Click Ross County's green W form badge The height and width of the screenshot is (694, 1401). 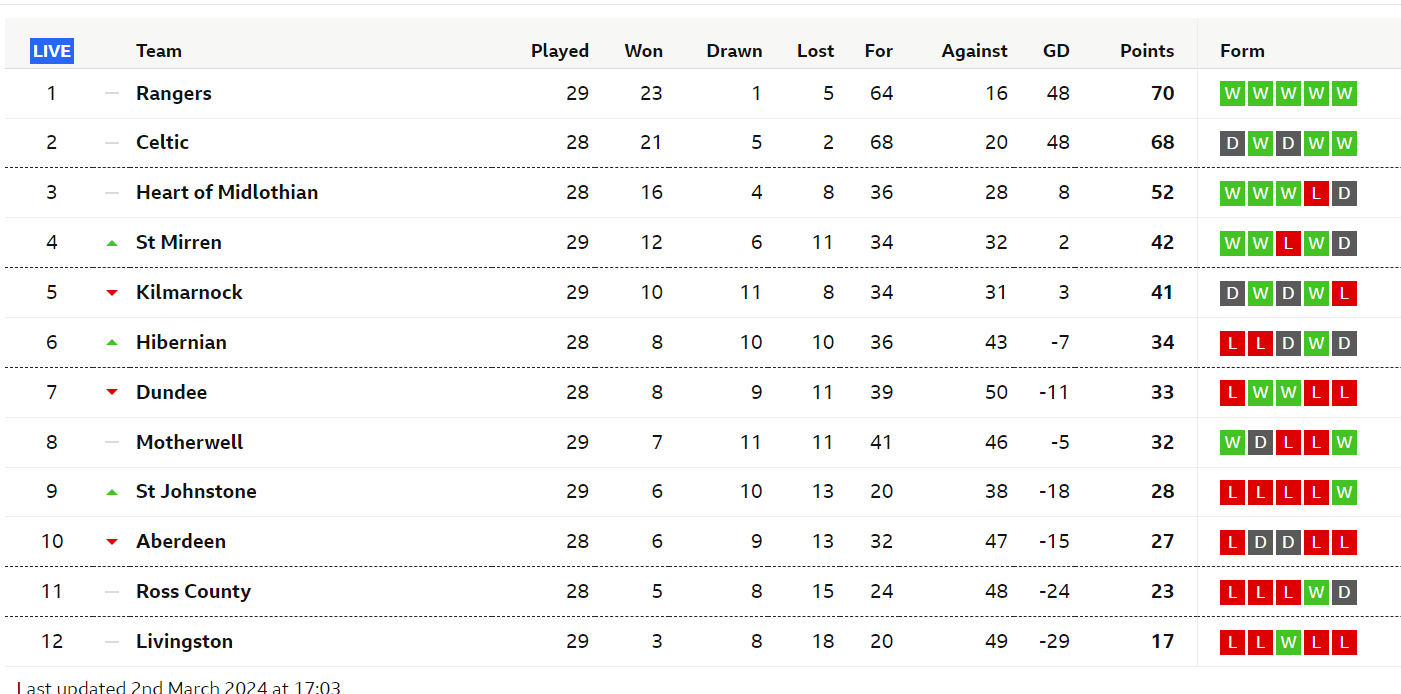(x=1316, y=592)
